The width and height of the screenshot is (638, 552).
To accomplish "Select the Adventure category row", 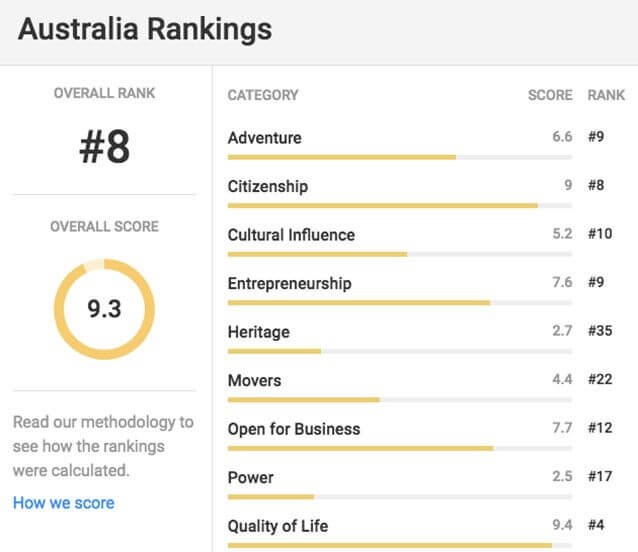I will (265, 138).
